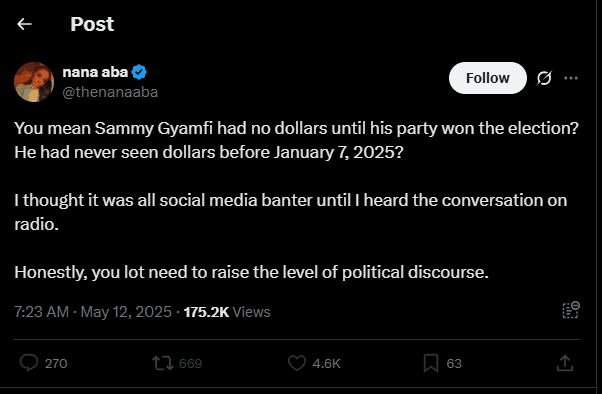Click the 669 repost count
Viewport: 602px width, 394px height.
click(x=190, y=363)
